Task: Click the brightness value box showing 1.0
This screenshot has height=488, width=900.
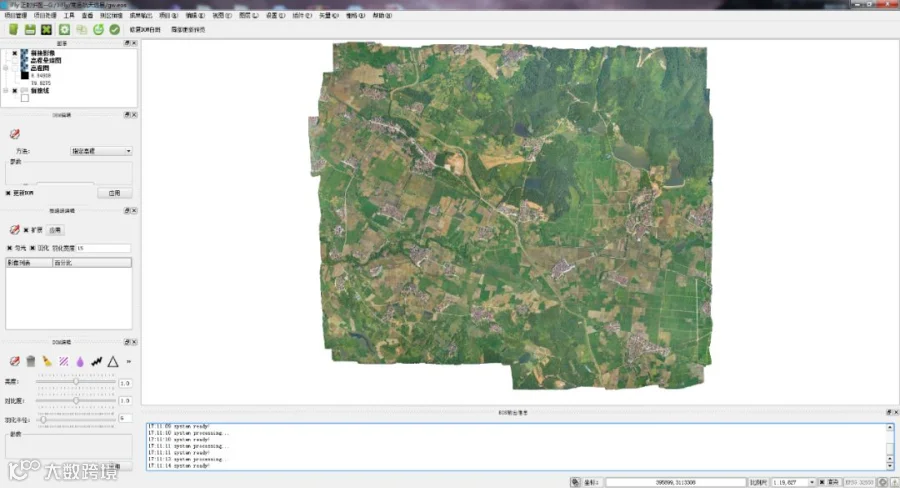Action: 125,383
